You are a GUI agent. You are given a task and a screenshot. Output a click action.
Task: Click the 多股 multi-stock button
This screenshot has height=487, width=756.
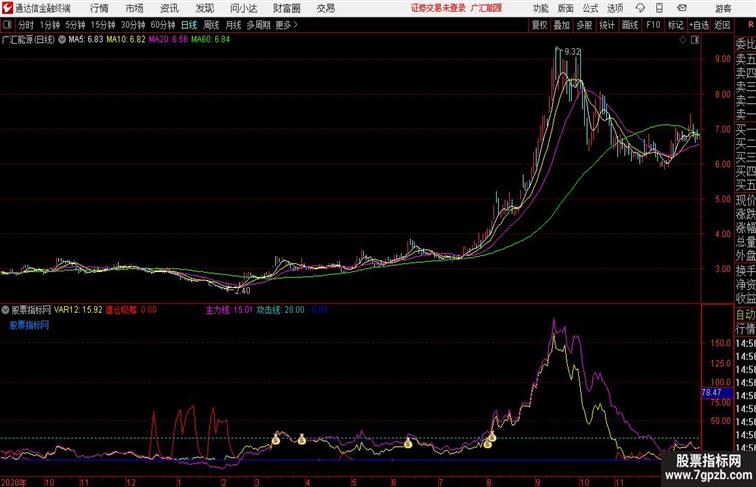[584, 25]
